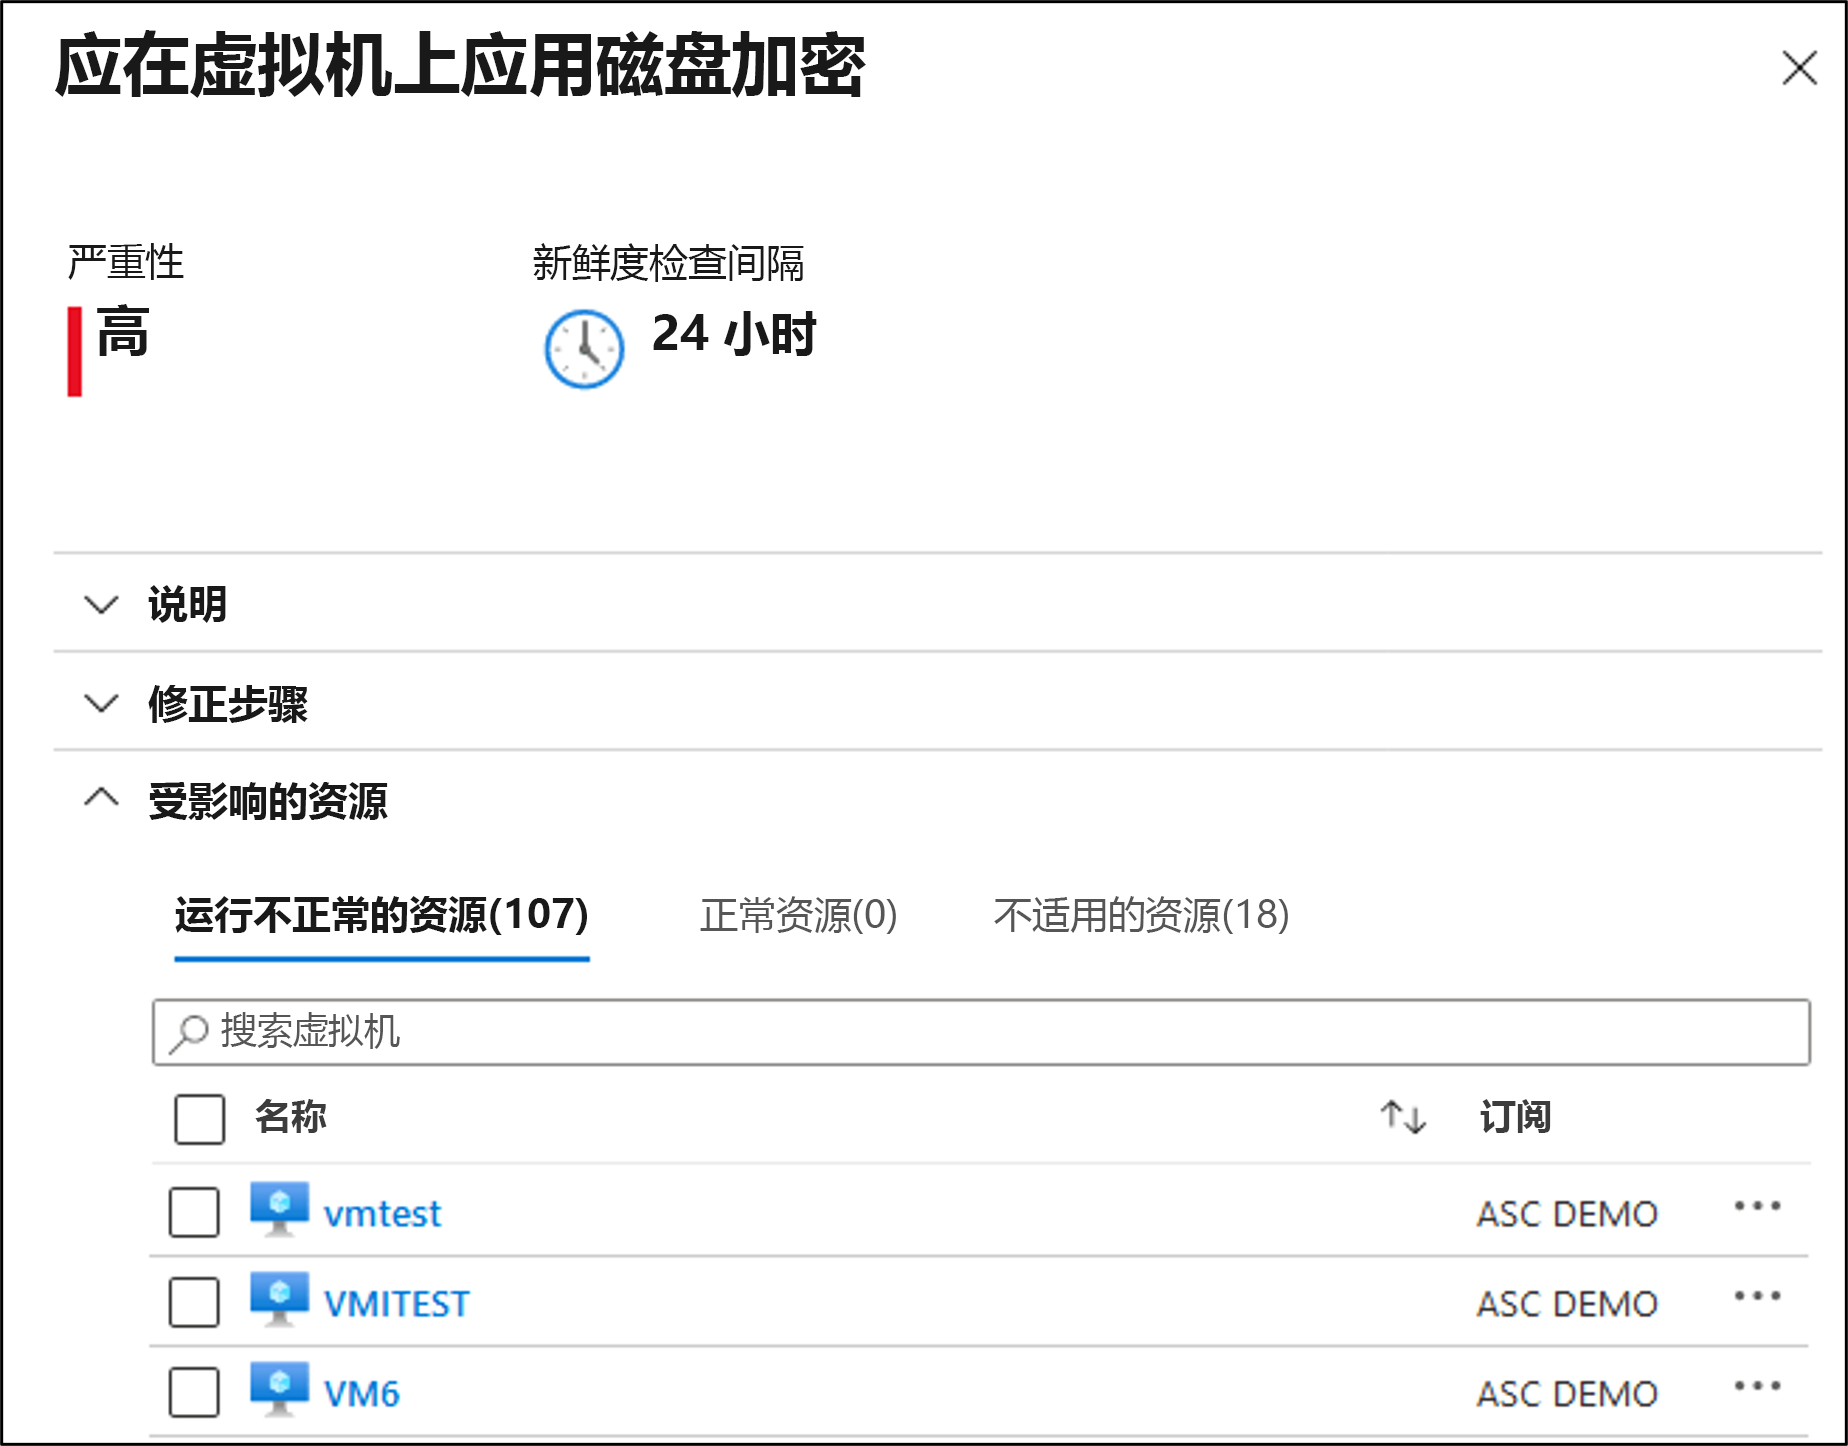Screen dimensions: 1848x1446
Task: Check the VM6 row checkbox
Action: [x=194, y=1392]
